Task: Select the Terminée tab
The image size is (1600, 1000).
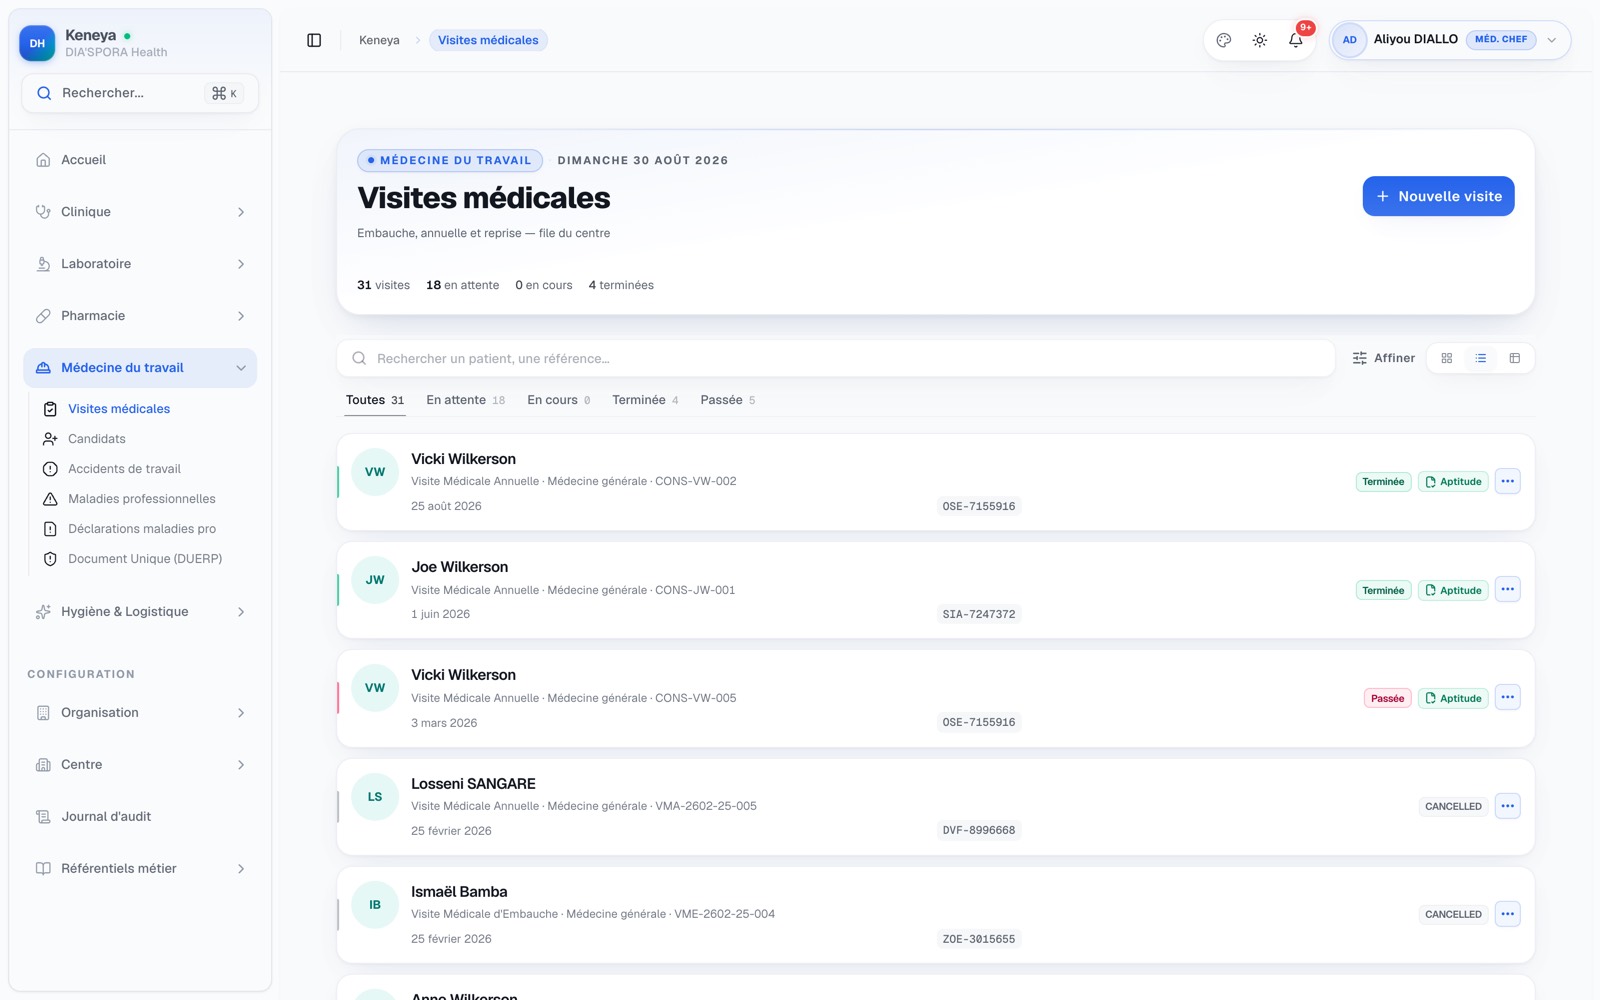Action: (x=645, y=400)
